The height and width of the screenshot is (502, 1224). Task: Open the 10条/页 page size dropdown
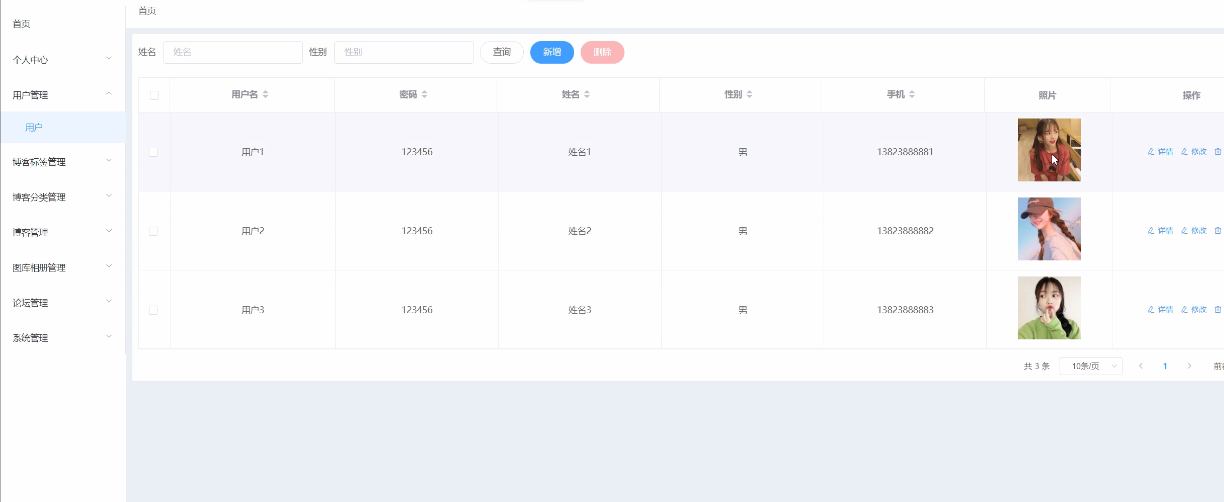pyautogui.click(x=1090, y=366)
